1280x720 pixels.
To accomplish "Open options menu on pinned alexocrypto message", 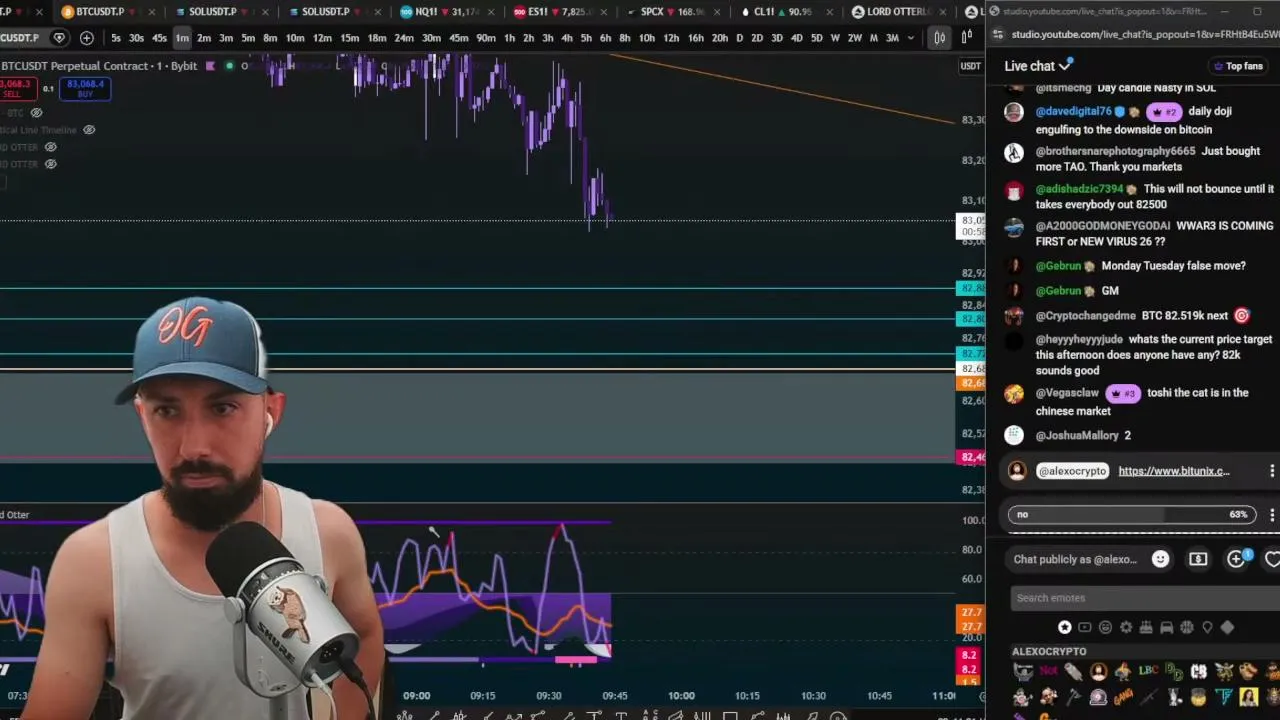I will pos(1272,471).
